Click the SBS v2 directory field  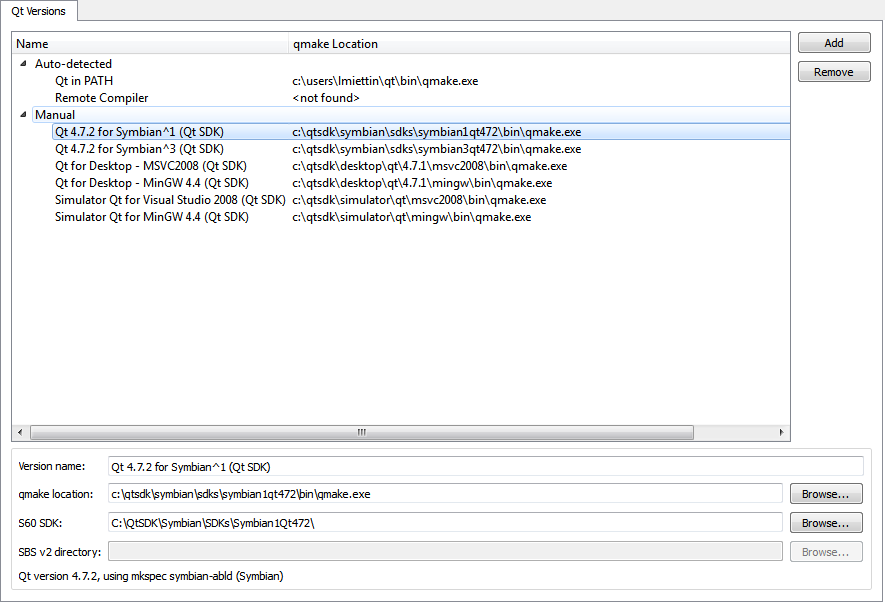[x=445, y=552]
